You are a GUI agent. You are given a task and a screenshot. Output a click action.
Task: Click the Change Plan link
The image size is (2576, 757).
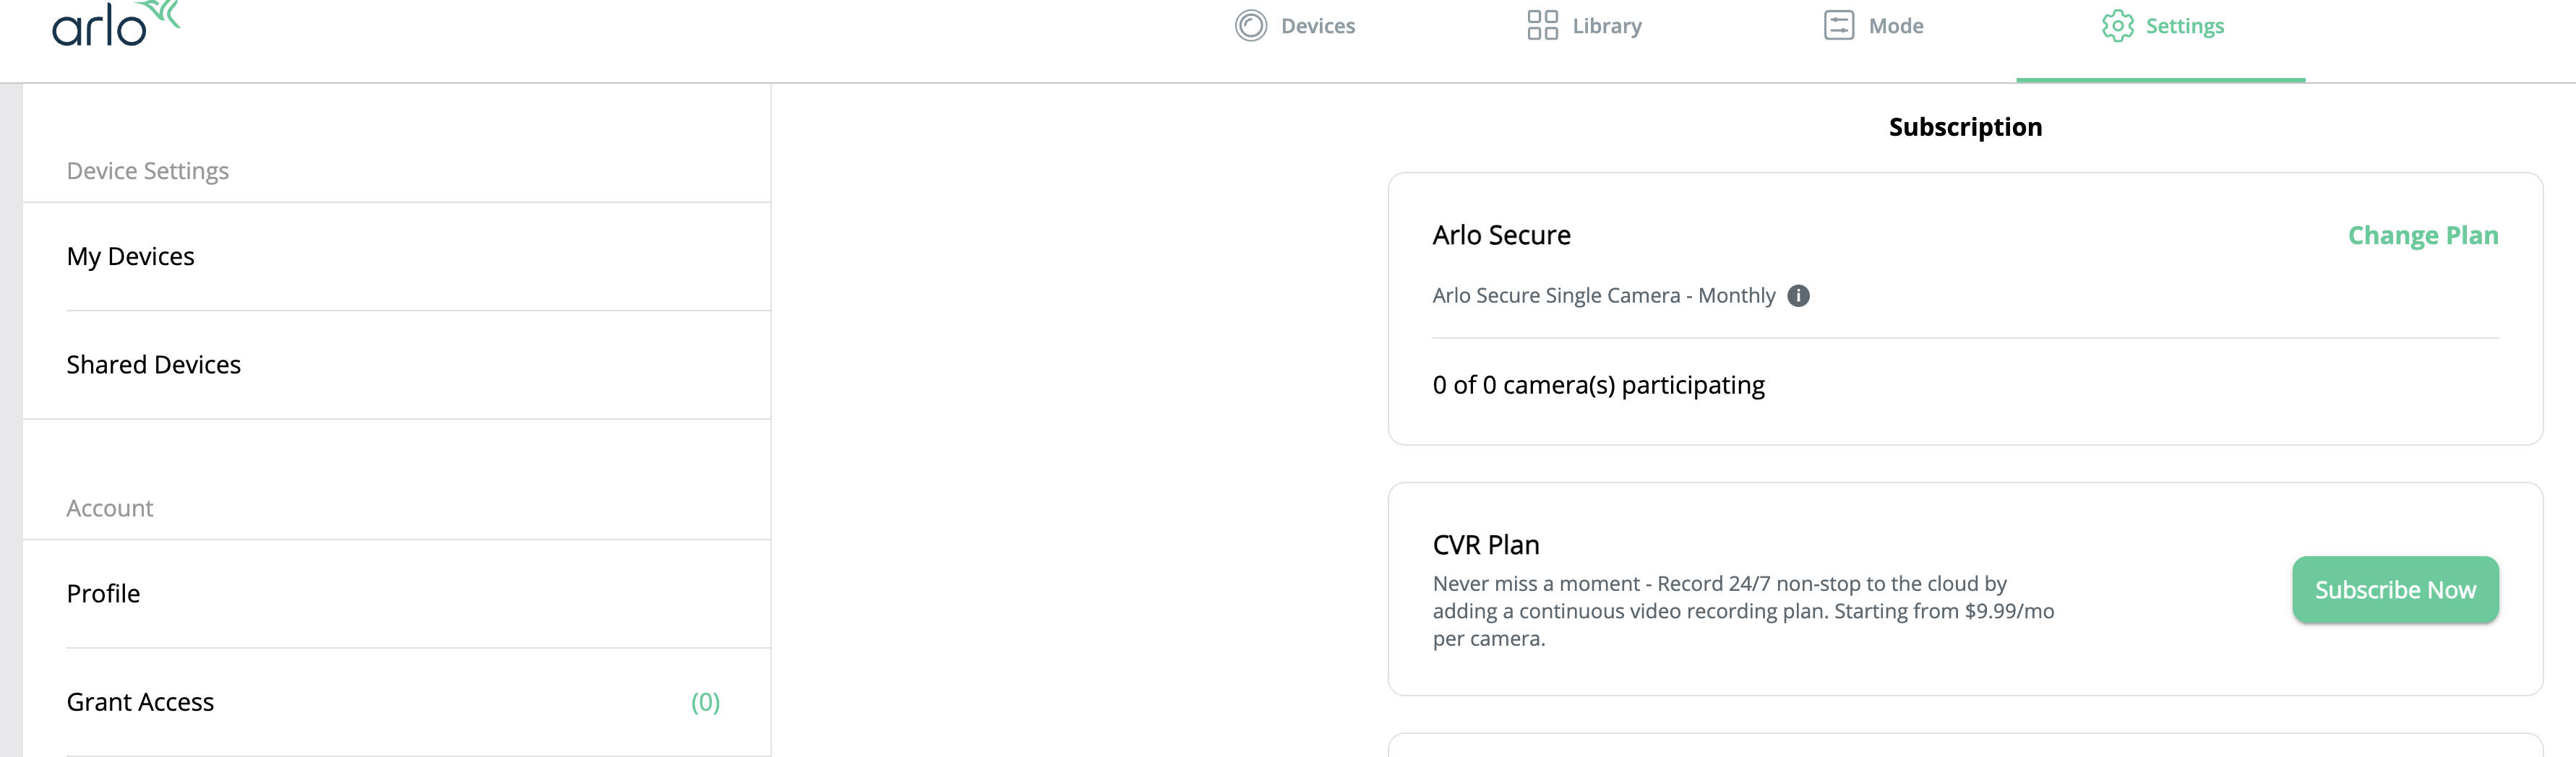tap(2422, 236)
